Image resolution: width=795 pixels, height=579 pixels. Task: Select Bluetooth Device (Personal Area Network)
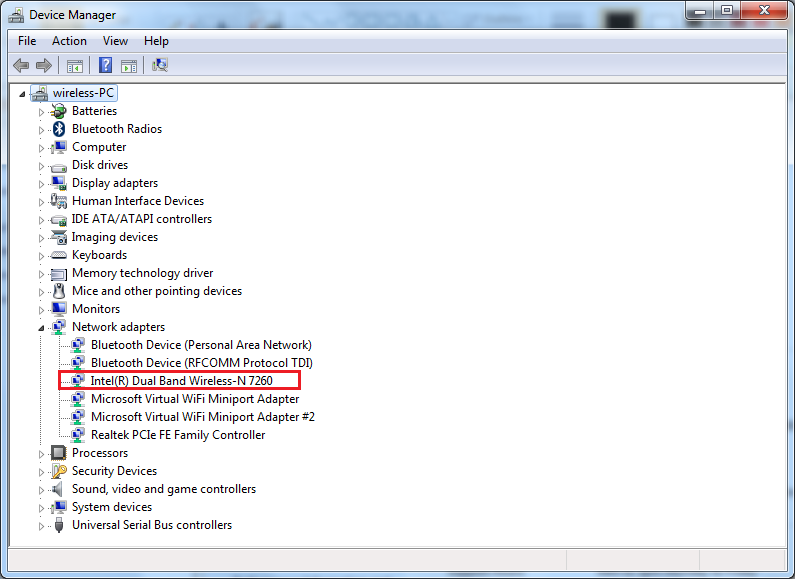tap(201, 345)
